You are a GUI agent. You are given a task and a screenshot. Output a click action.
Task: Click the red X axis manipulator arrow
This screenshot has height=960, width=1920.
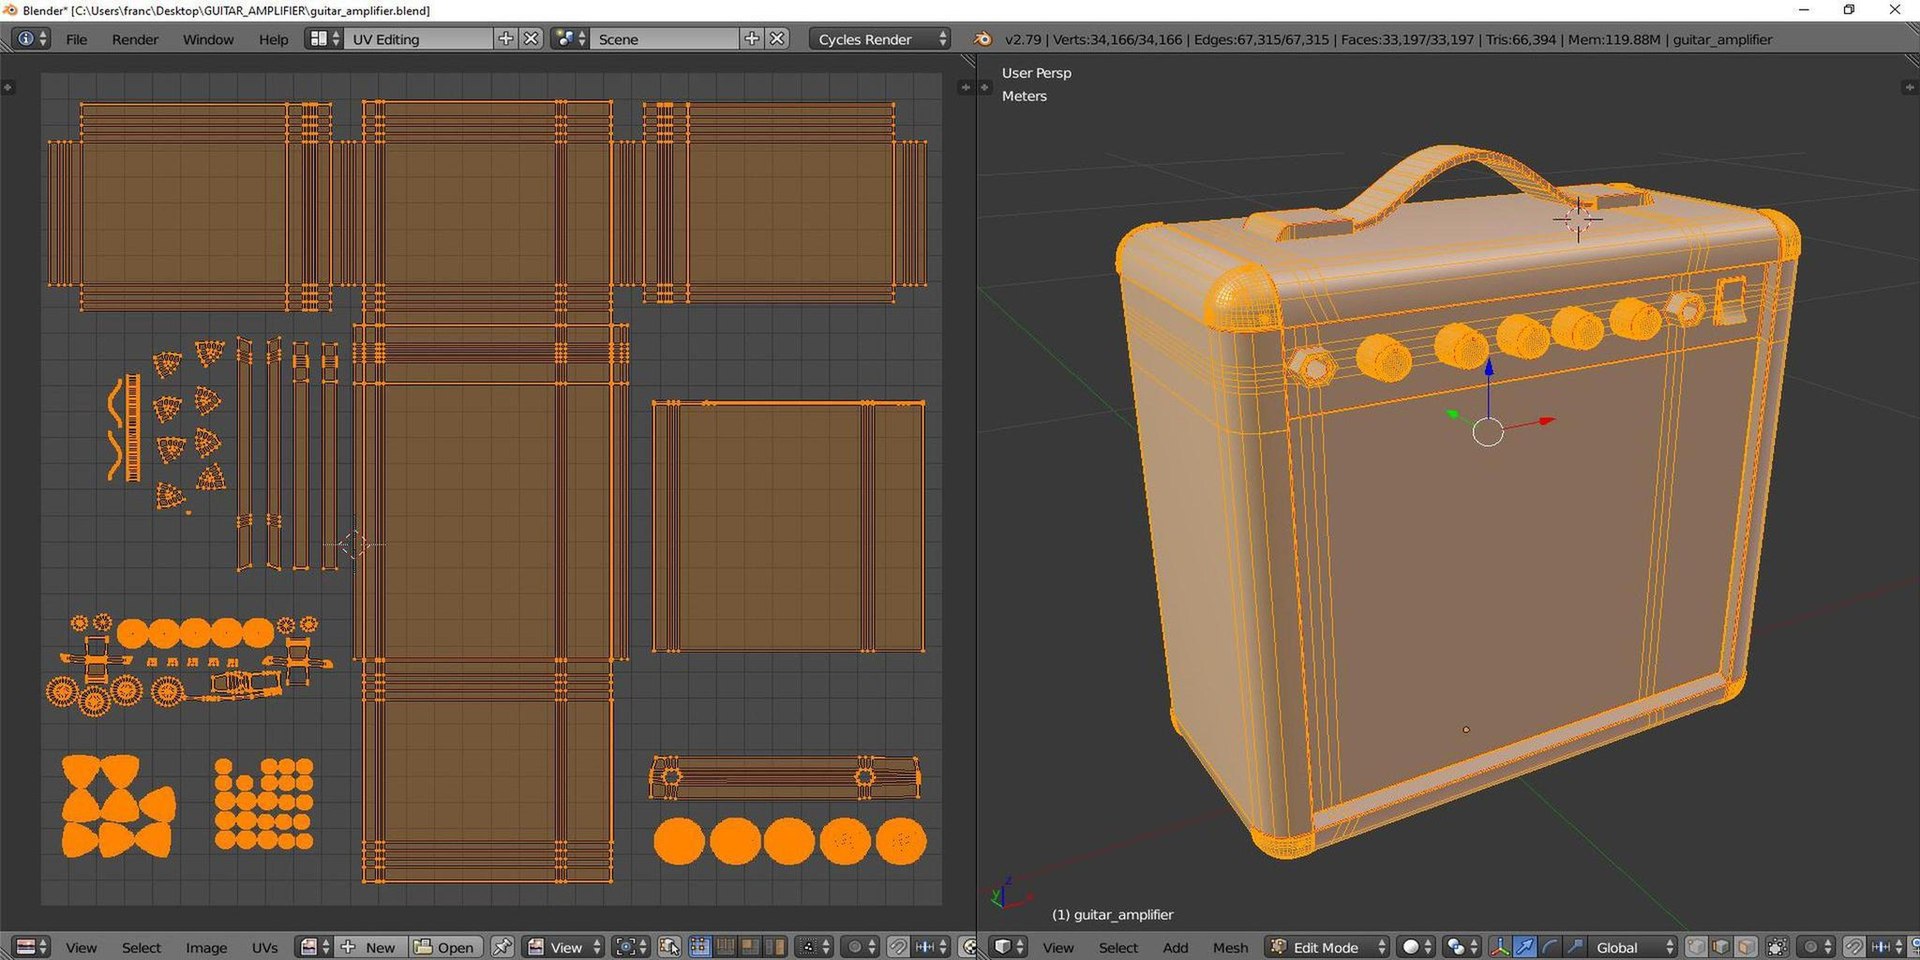pos(1547,421)
